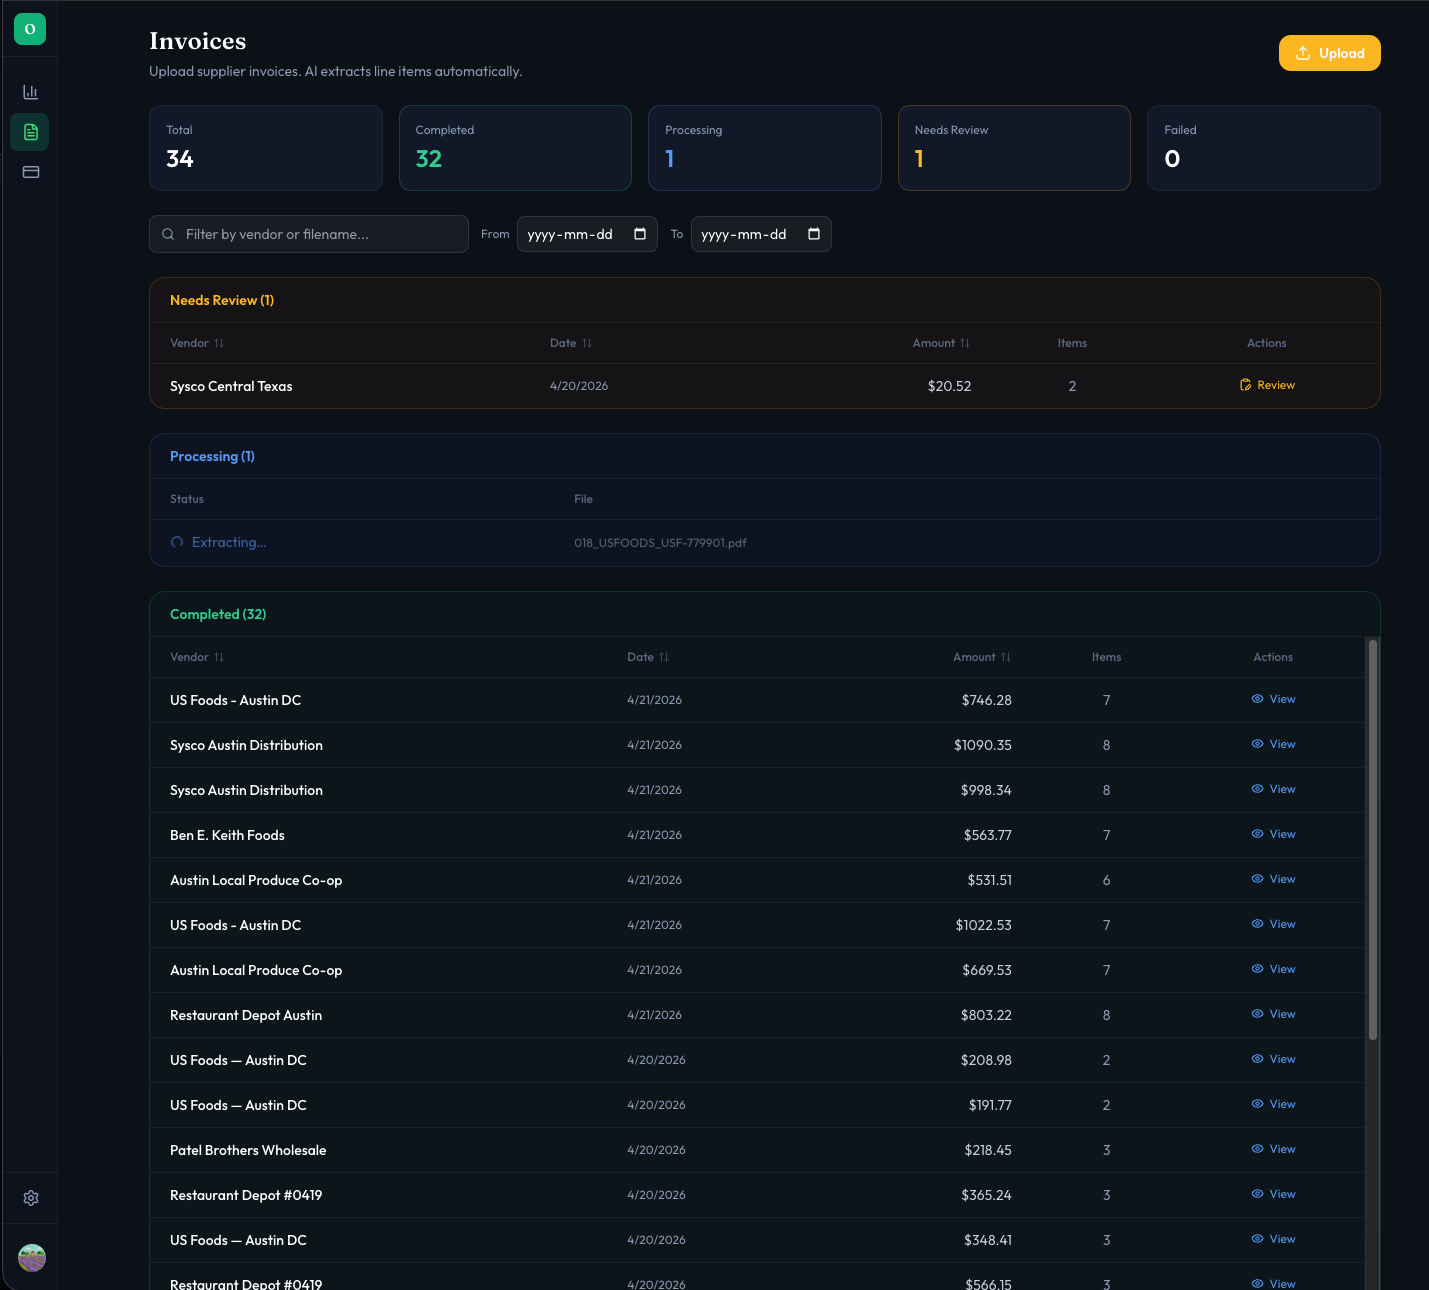Screen dimensions: 1429x1290
Task: View the Restaurant Depot Austin invoice
Action: [x=1273, y=1014]
